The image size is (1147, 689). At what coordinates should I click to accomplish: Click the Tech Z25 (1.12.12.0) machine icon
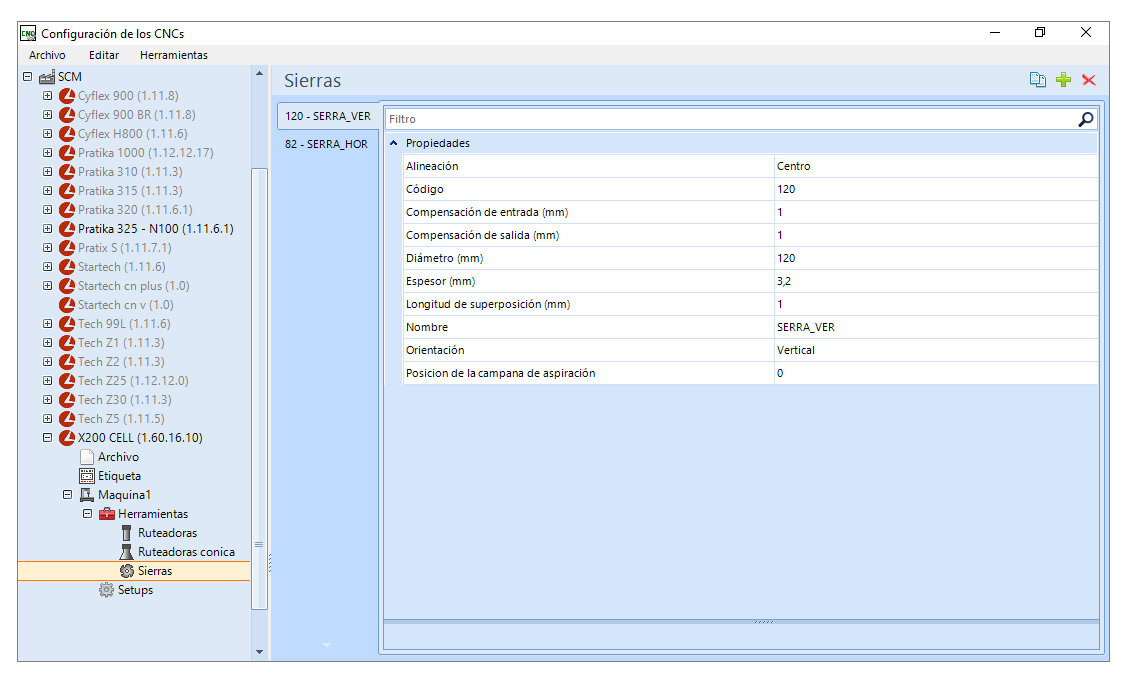(67, 381)
